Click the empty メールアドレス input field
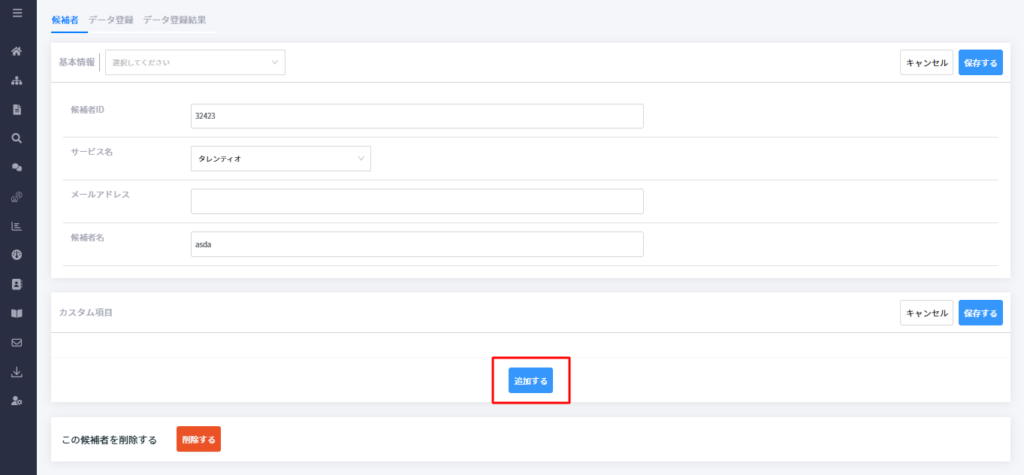 tap(417, 201)
